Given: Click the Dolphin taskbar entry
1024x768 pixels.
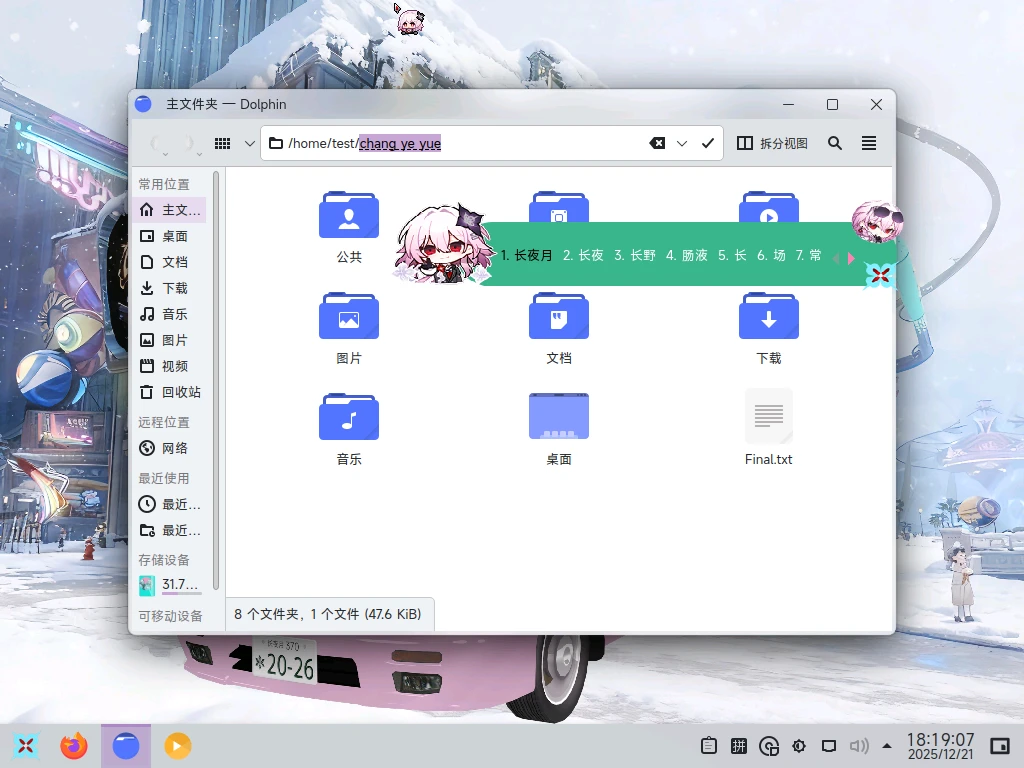Looking at the screenshot, I should 125,745.
